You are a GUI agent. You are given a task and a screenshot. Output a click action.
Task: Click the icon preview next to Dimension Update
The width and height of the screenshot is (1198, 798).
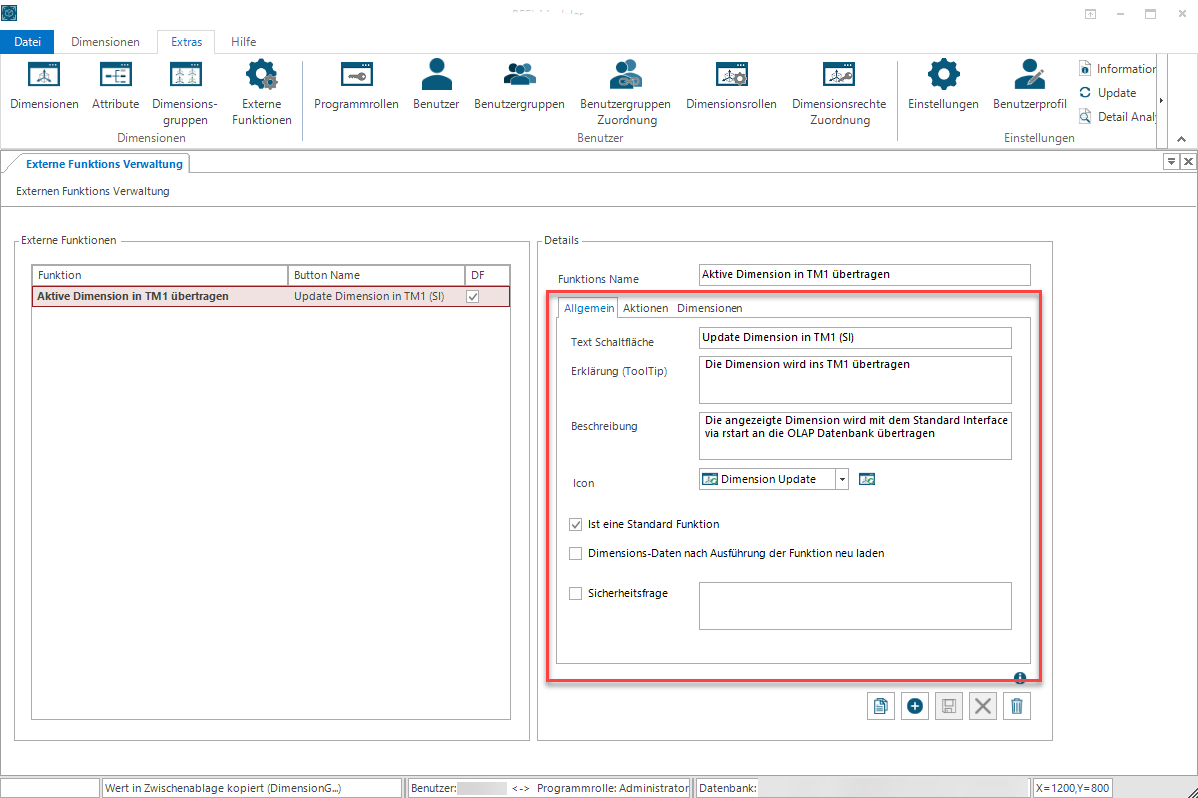coord(866,479)
